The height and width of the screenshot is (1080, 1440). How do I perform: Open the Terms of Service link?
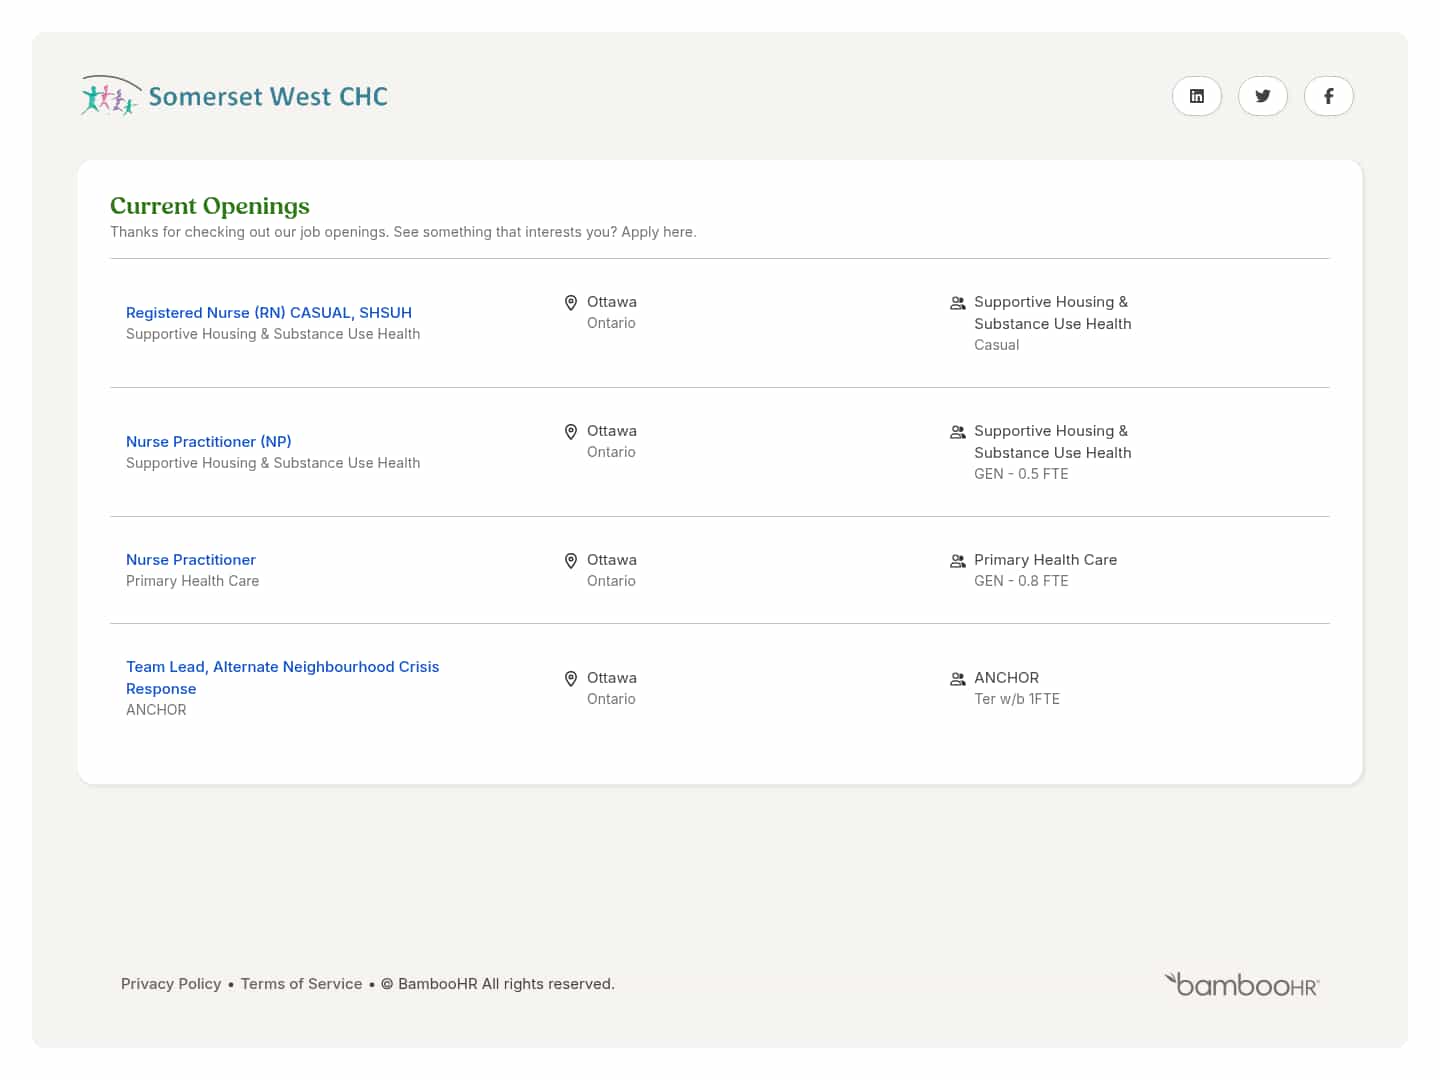301,984
